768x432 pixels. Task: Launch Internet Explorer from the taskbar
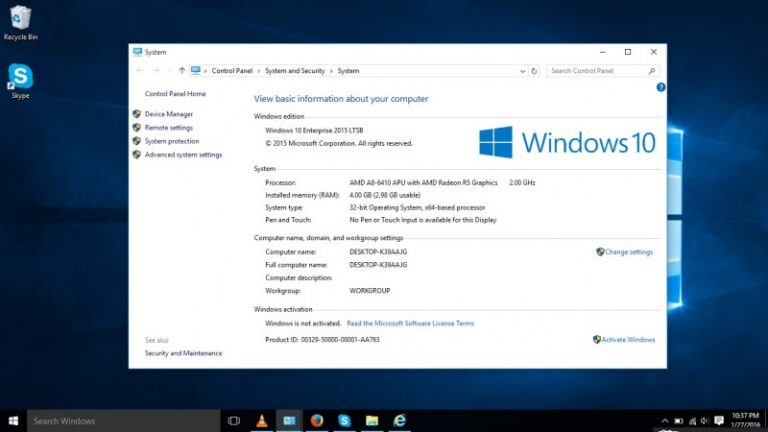[400, 421]
